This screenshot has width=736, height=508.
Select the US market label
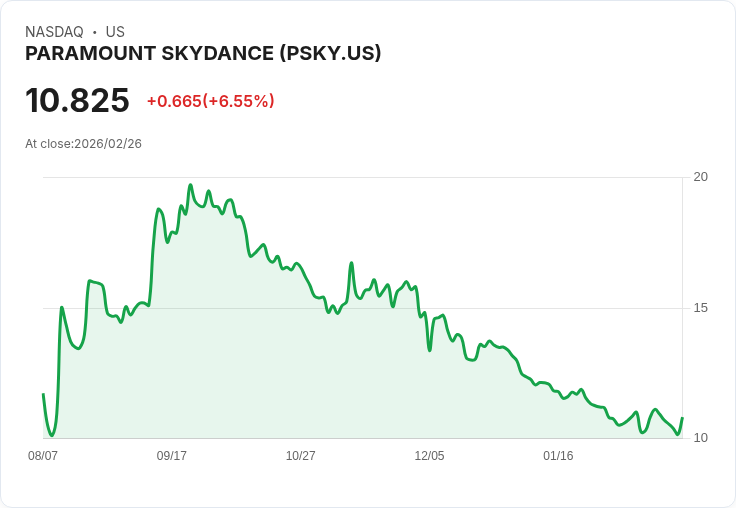[x=115, y=32]
